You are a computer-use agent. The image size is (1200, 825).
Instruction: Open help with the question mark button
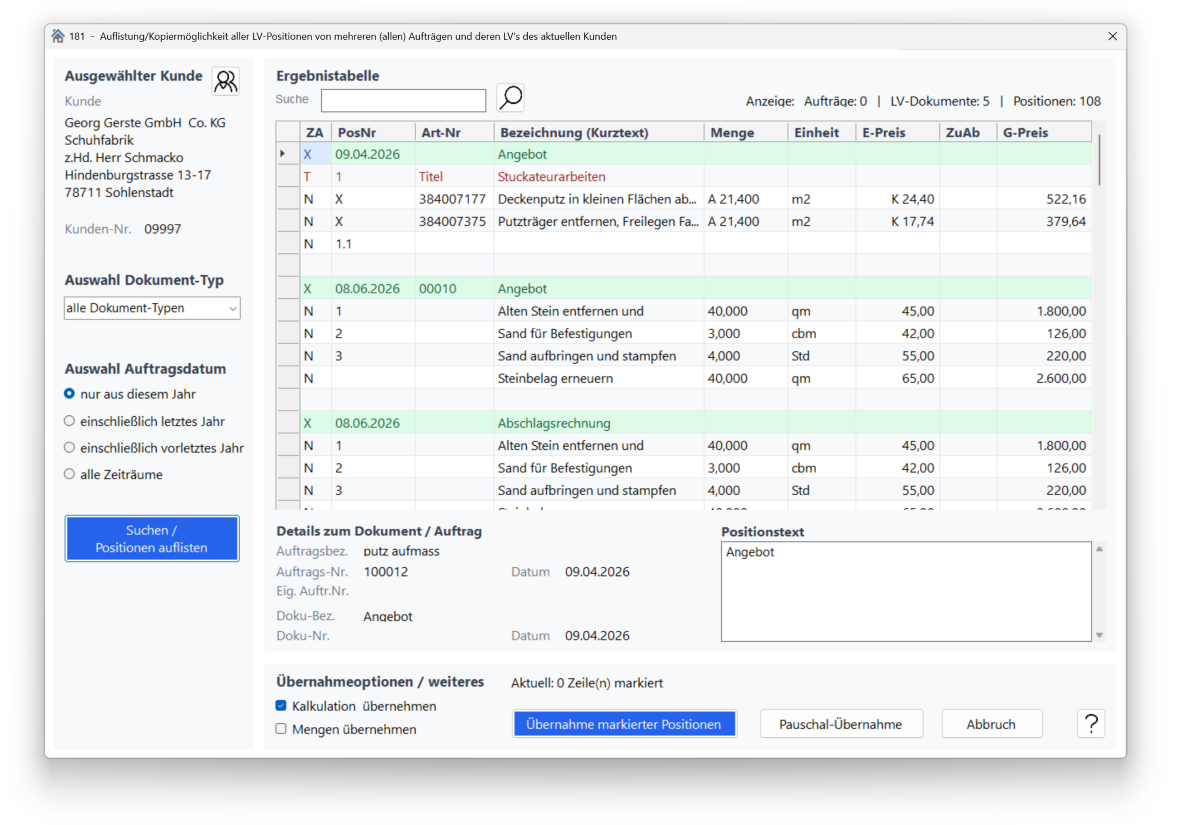(1091, 724)
